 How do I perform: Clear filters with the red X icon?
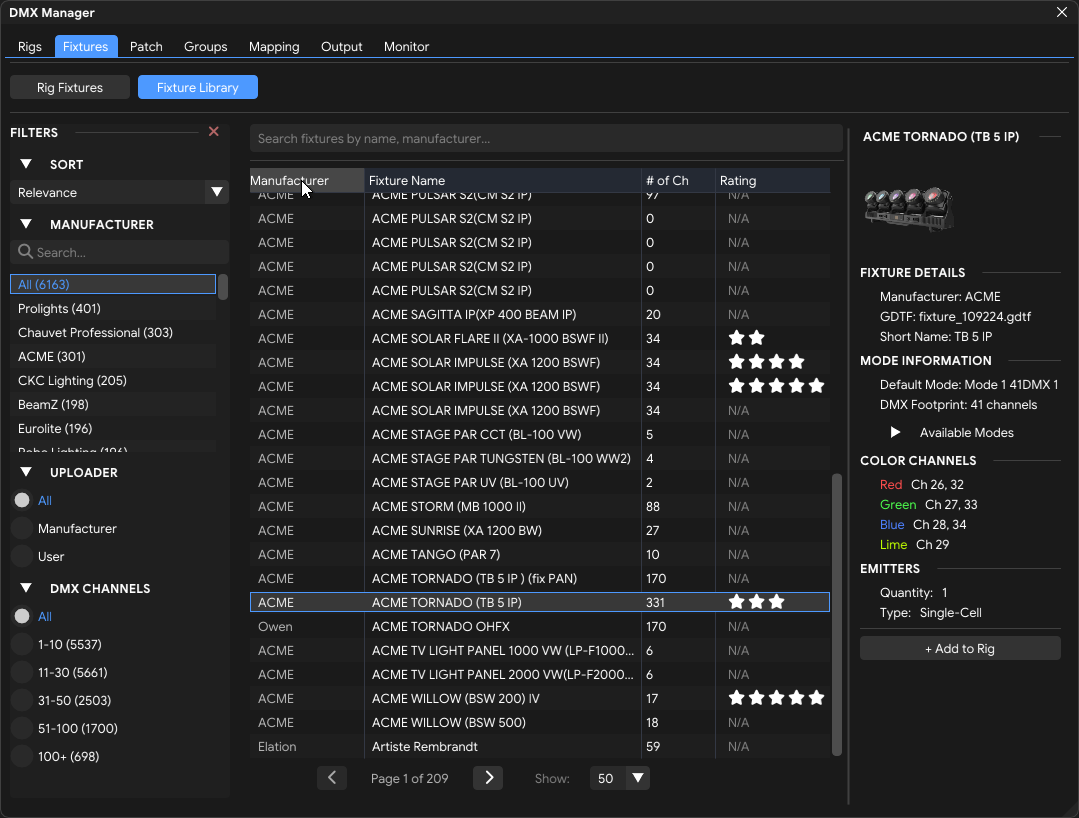[x=213, y=131]
